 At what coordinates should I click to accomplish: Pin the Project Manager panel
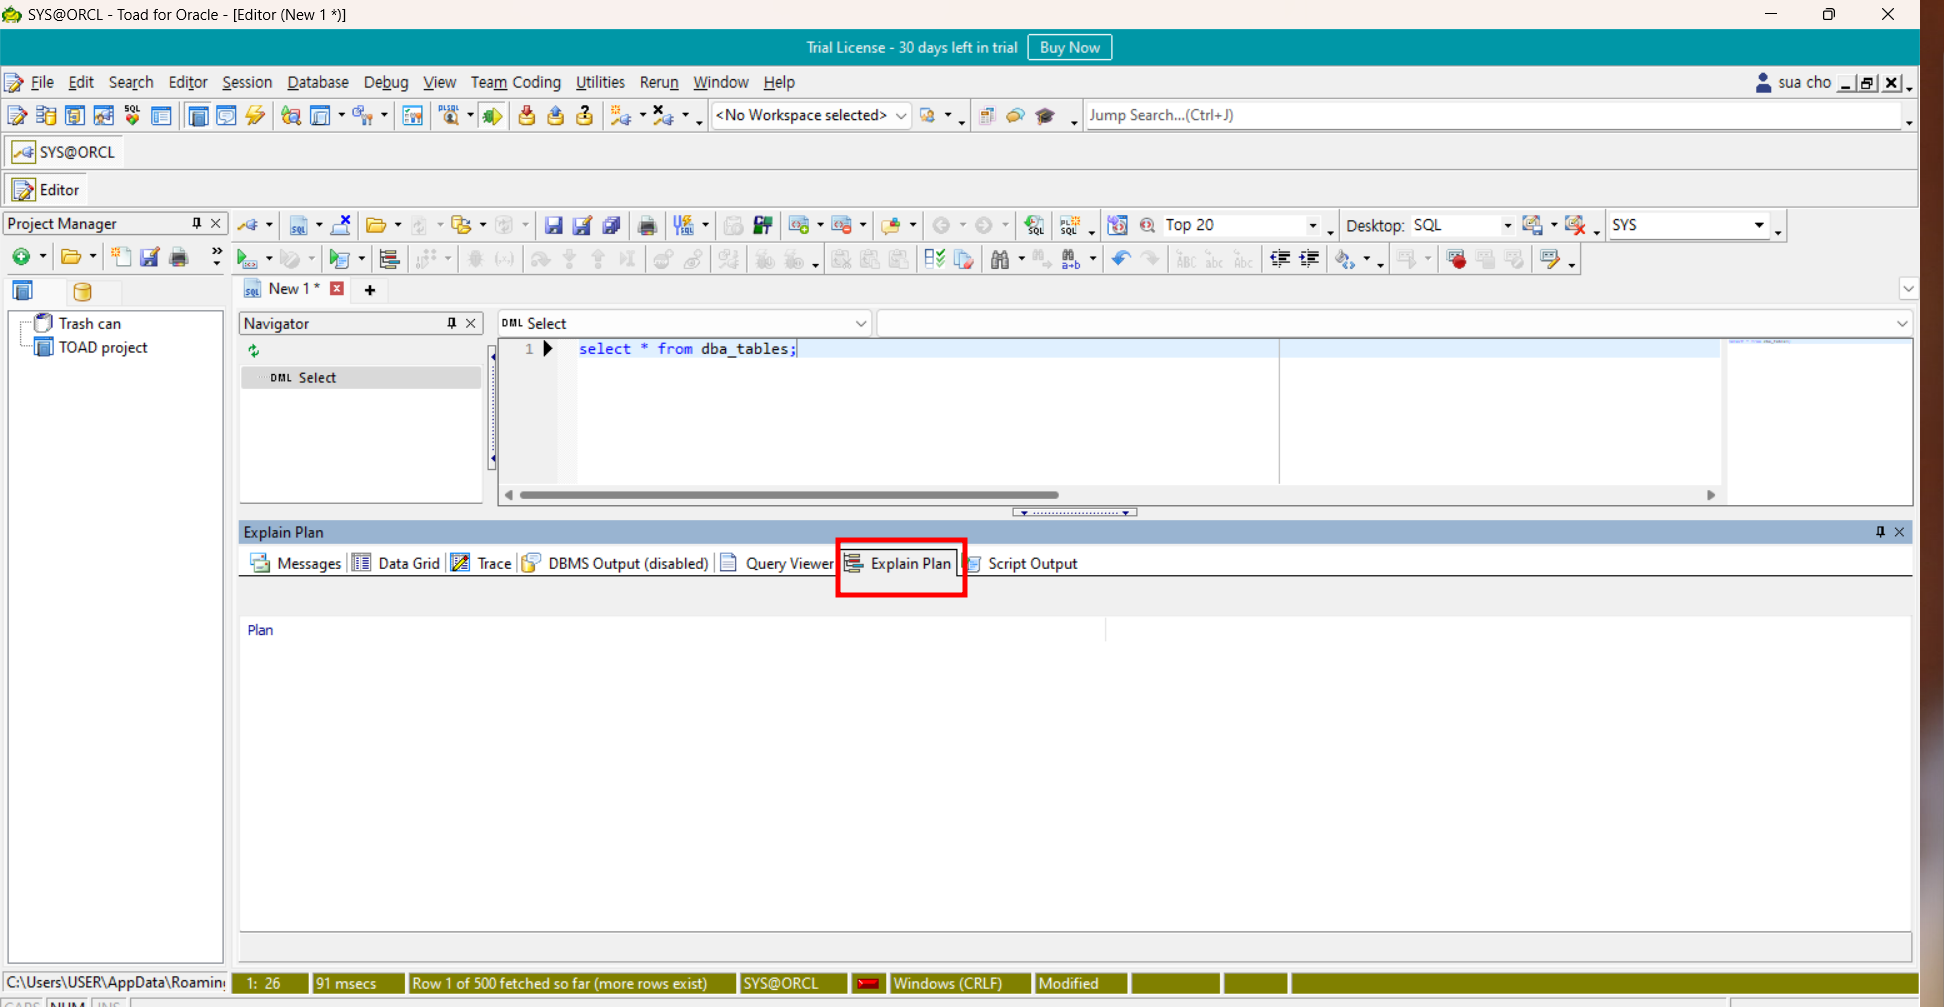pyautogui.click(x=196, y=223)
